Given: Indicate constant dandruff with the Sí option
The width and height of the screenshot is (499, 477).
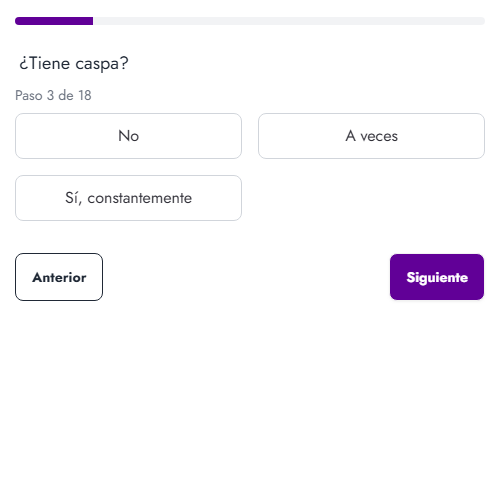Looking at the screenshot, I should [128, 198].
